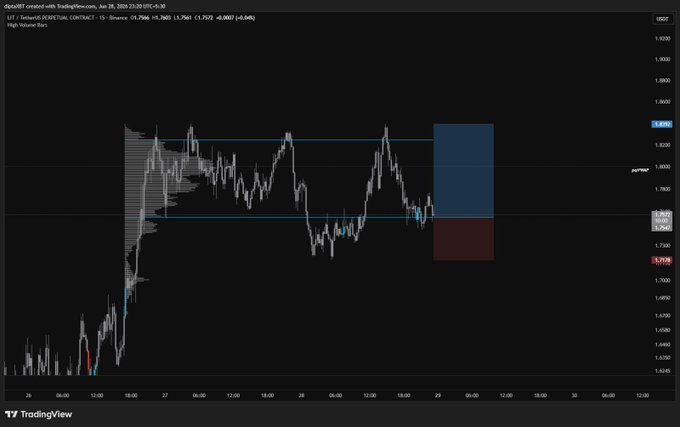Click the date 30 on time axis
Viewport: 680px width, 427px height.
click(574, 395)
